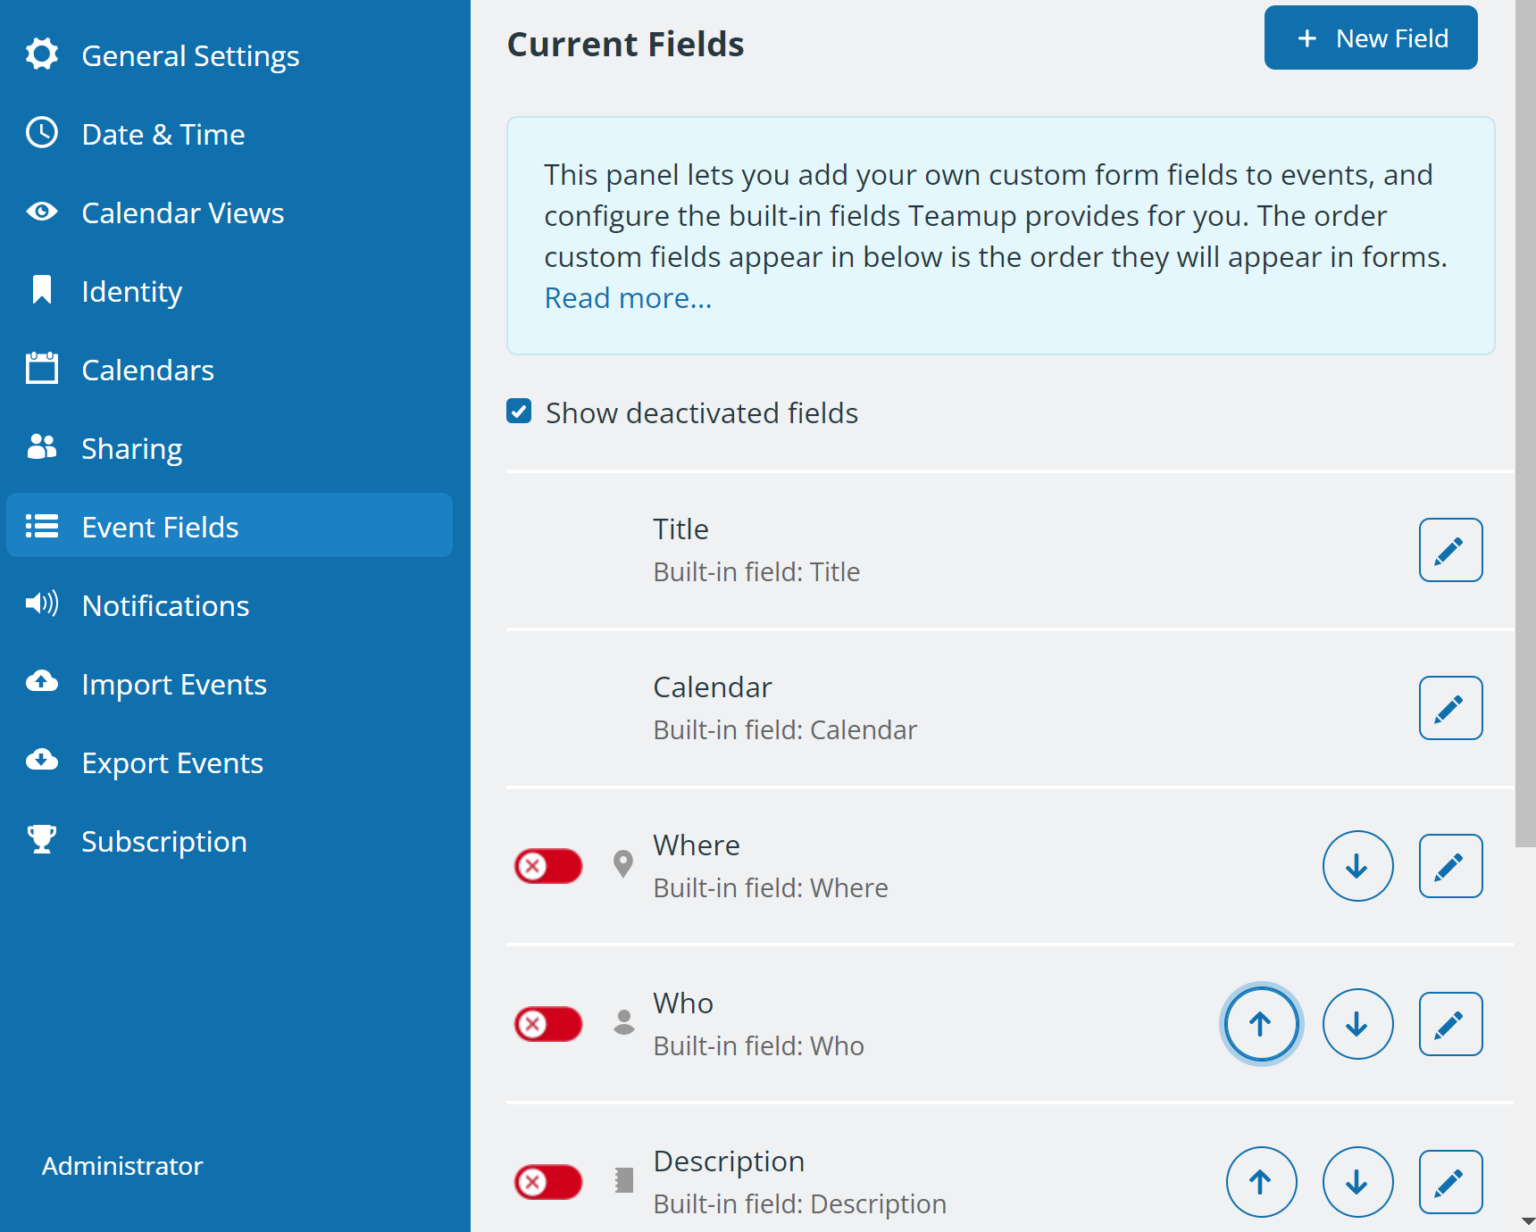Screen dimensions: 1536x1232
Task: Click the New Field button
Action: point(1370,38)
